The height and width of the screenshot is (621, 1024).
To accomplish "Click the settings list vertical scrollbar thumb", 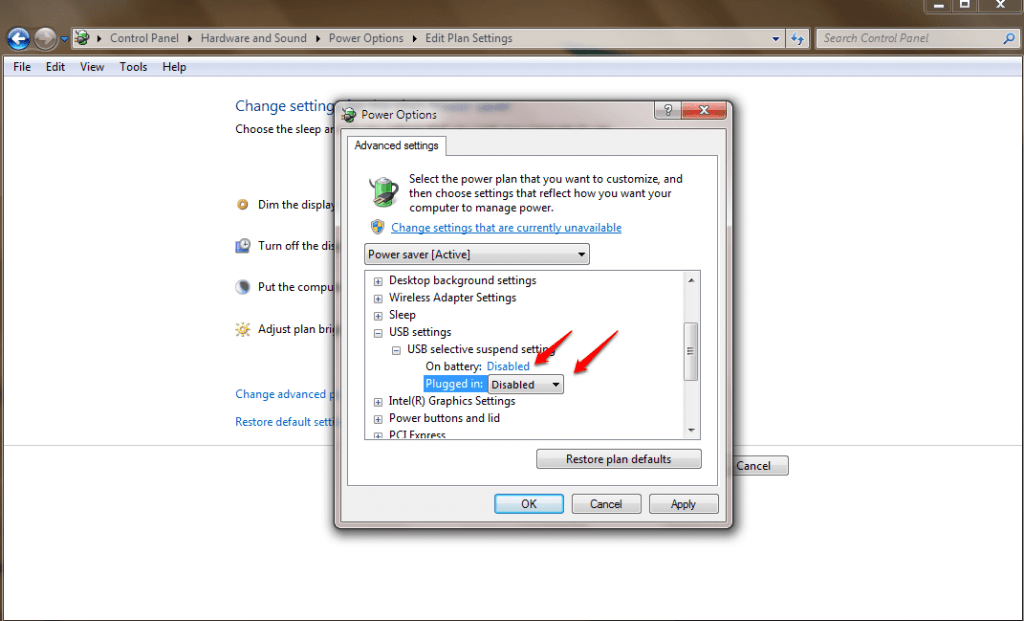I will 690,351.
